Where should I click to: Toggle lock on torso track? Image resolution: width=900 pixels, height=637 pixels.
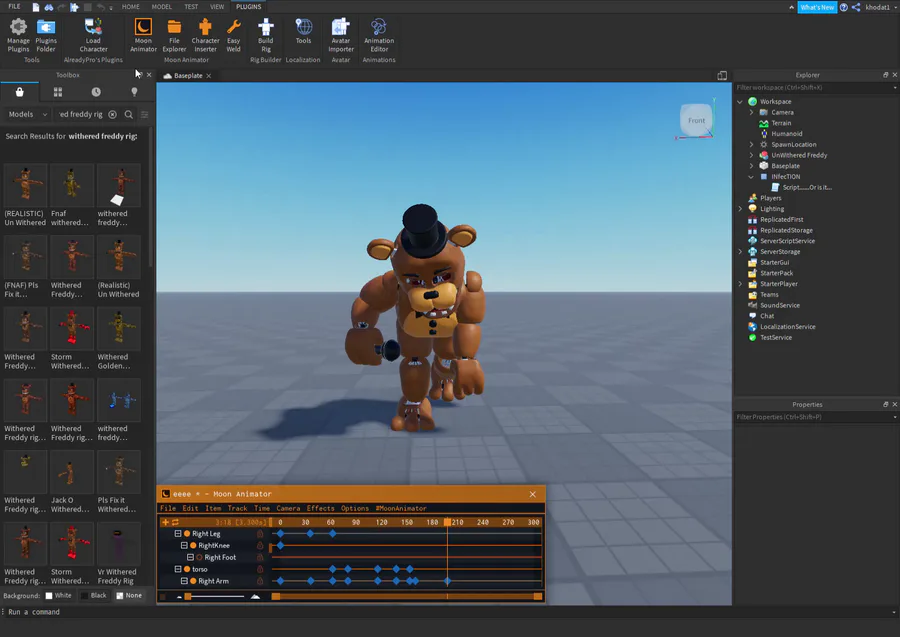click(260, 569)
